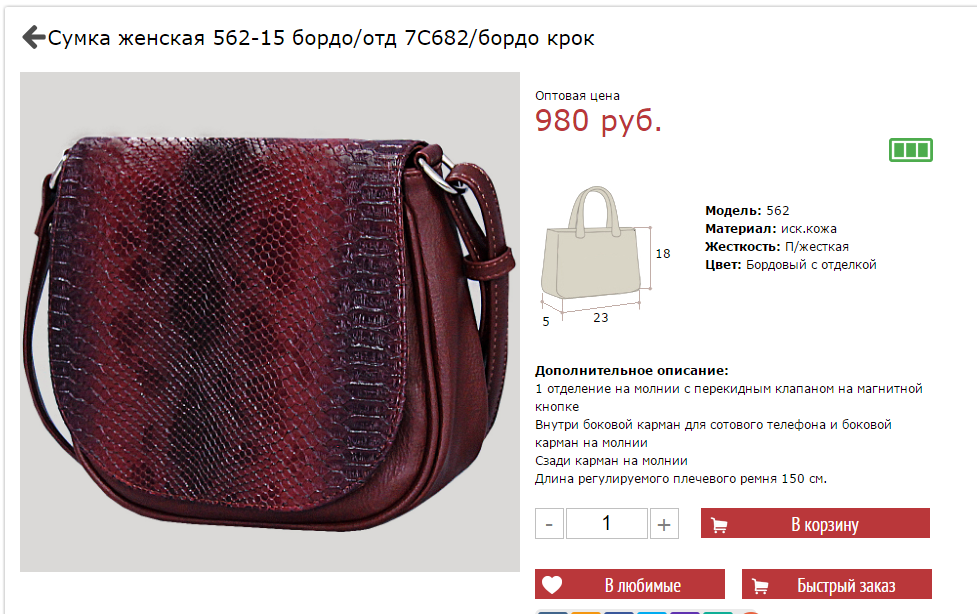Click the cart icon on В корзину button
The image size is (977, 614).
tap(719, 525)
